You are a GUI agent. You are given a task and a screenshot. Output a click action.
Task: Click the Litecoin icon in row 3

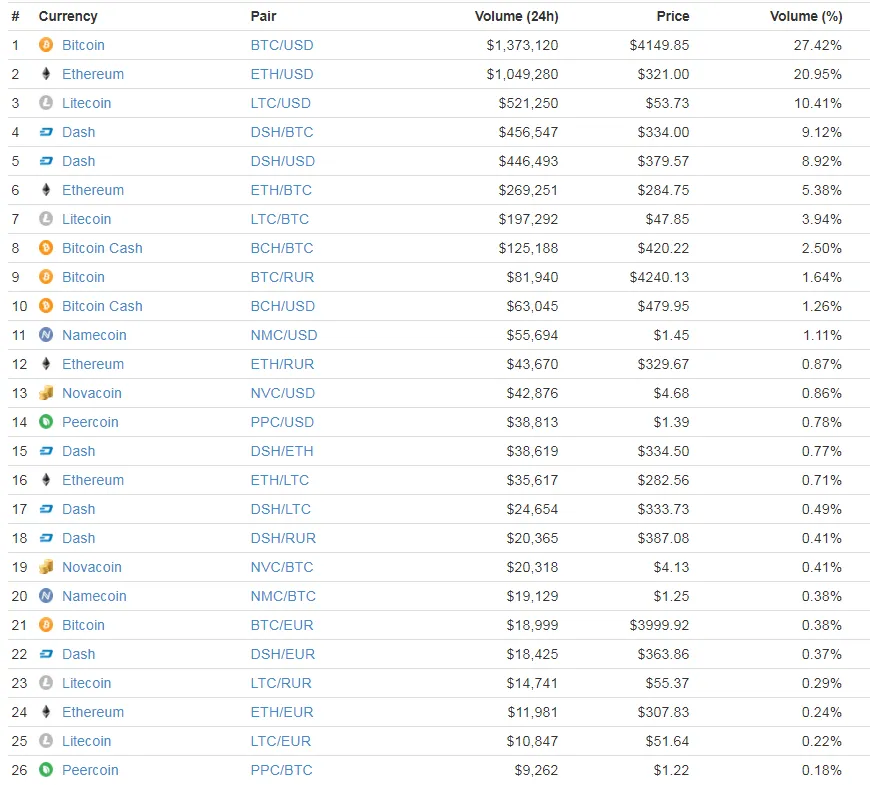46,103
